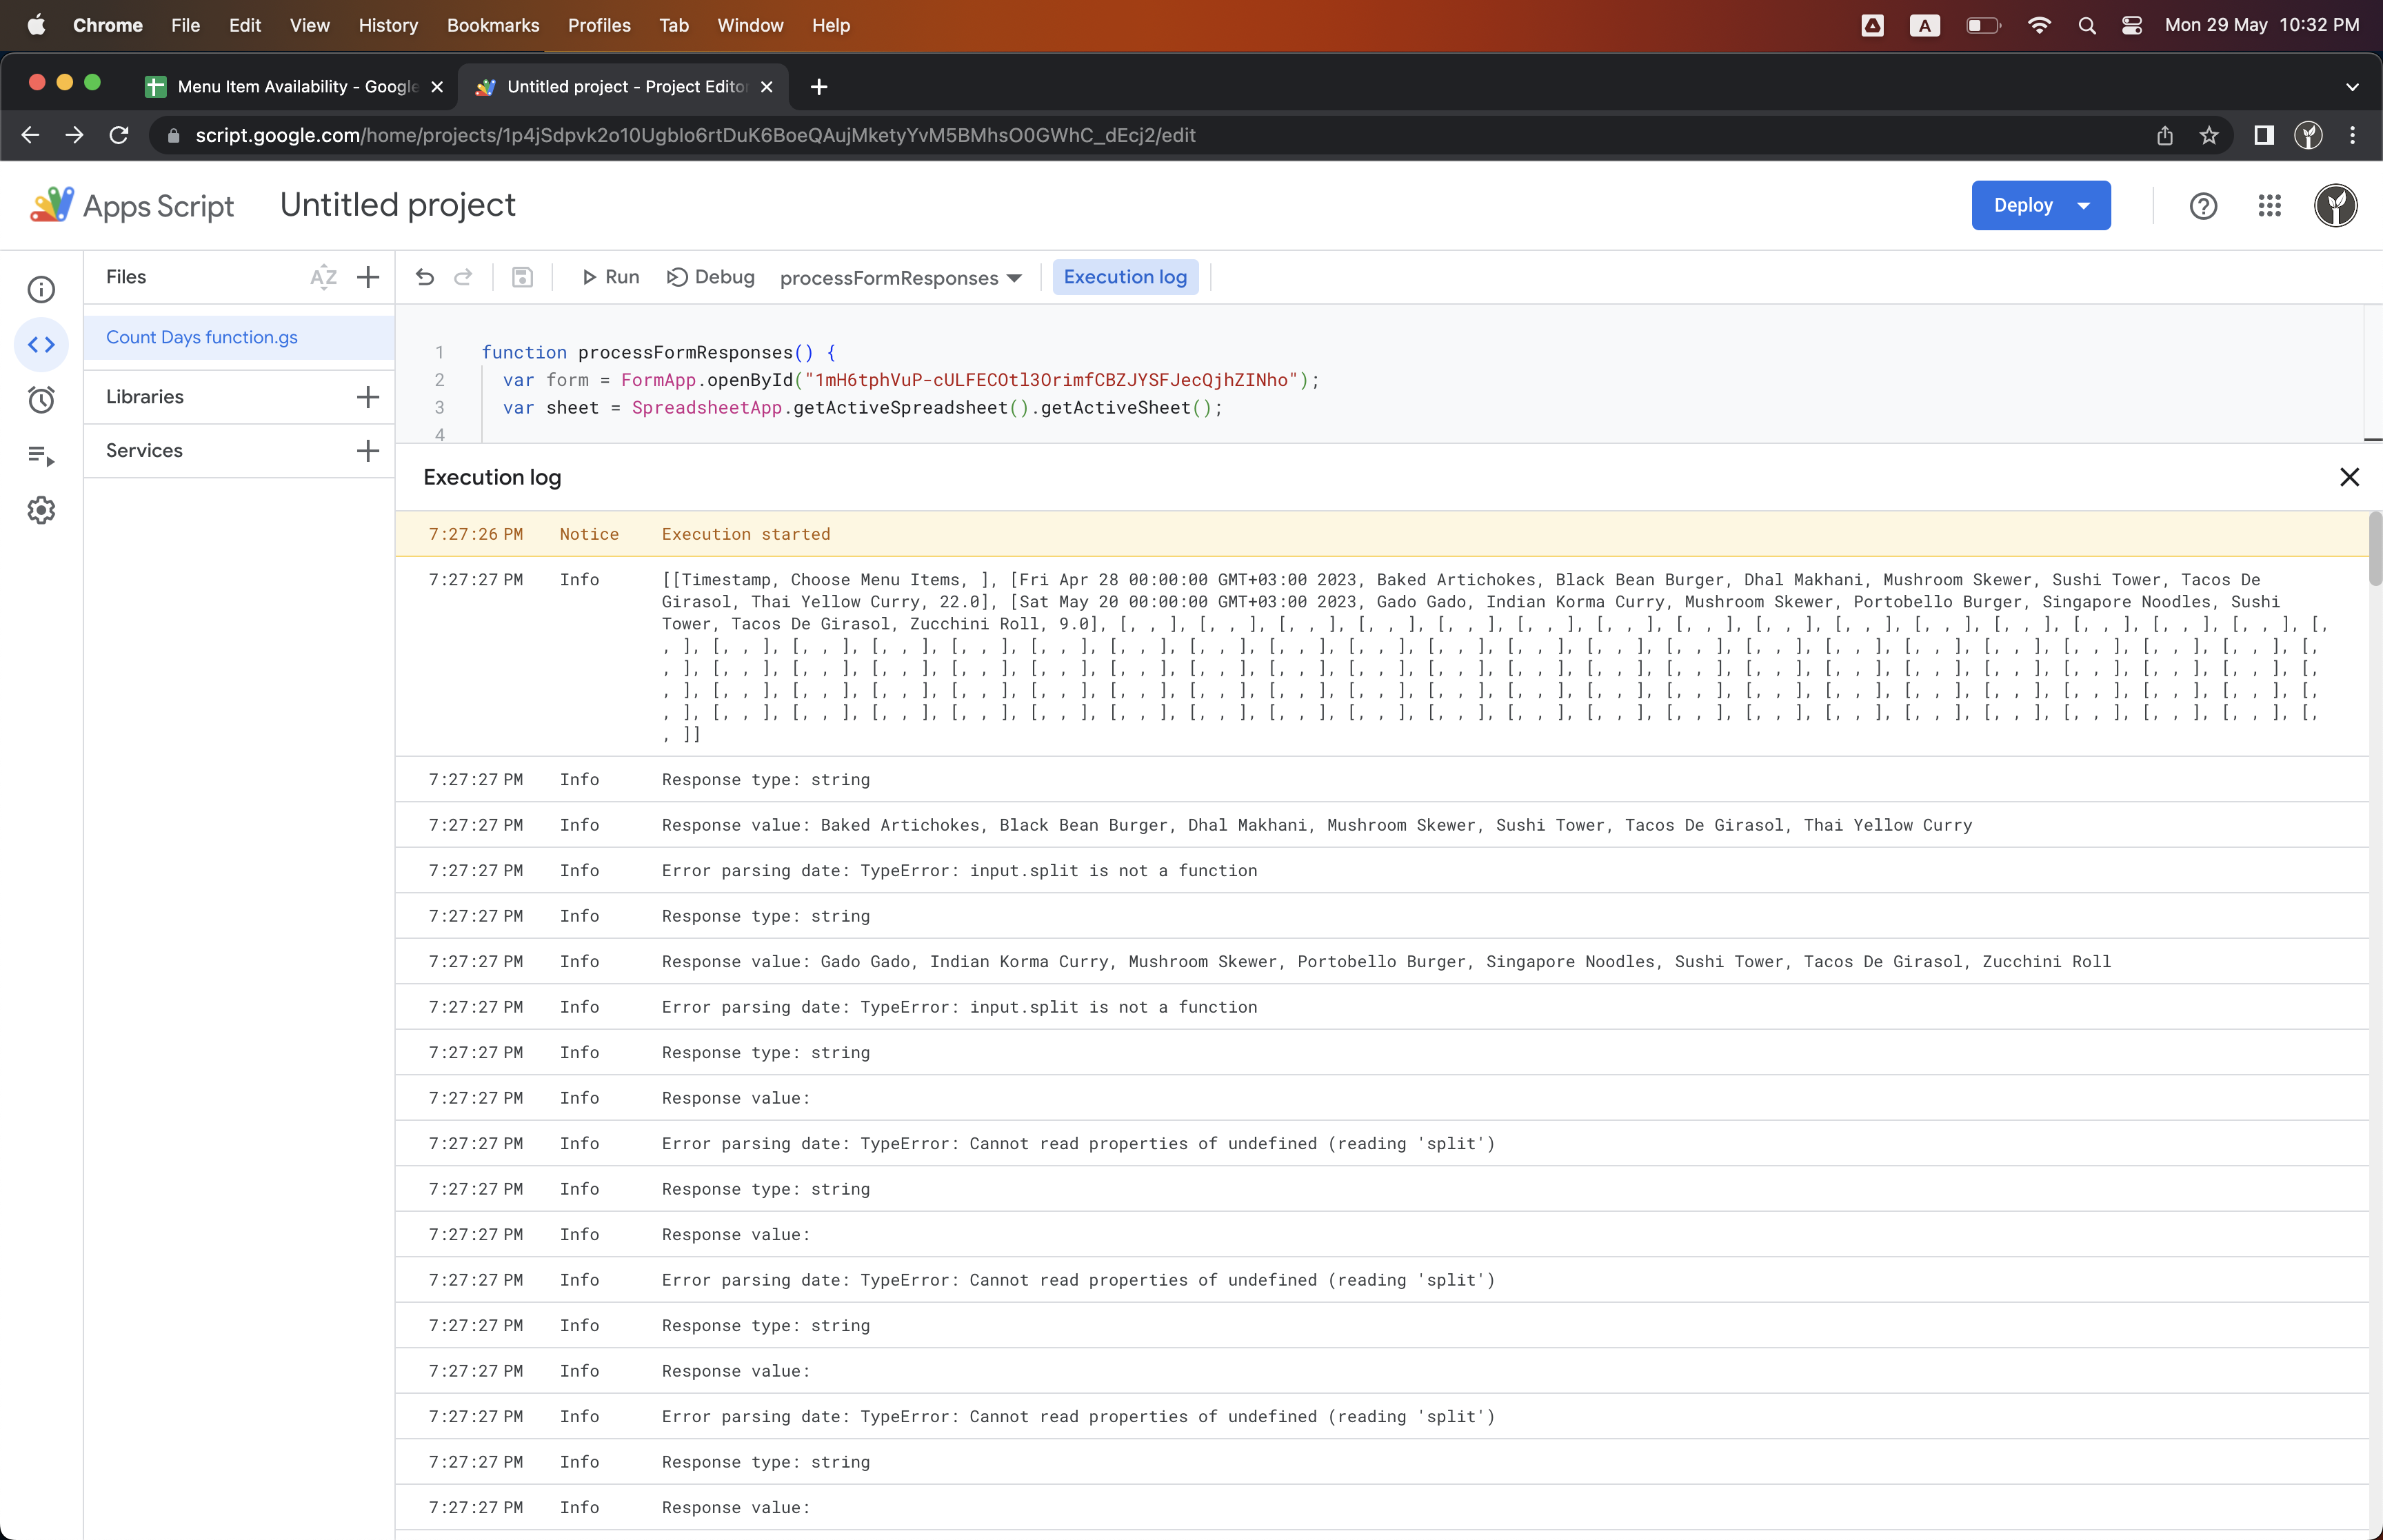Open Project Settings gear icon

pos(41,511)
